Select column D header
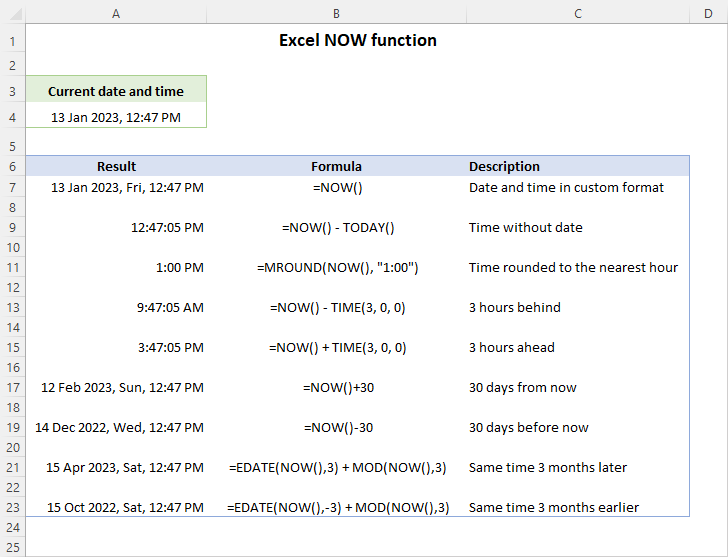Image resolution: width=728 pixels, height=557 pixels. 708,14
